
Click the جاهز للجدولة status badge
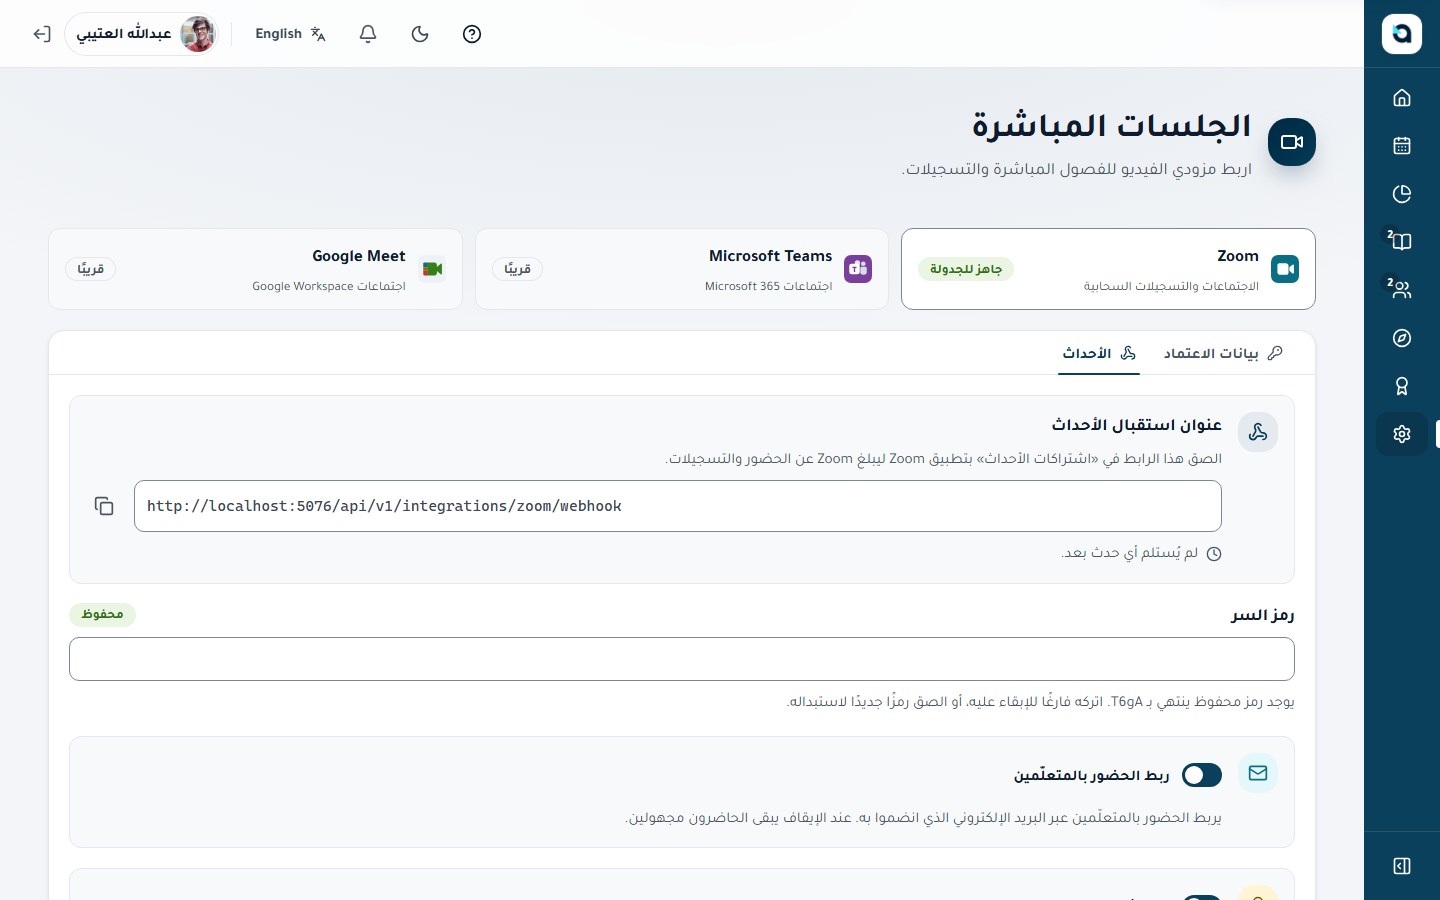click(x=966, y=269)
